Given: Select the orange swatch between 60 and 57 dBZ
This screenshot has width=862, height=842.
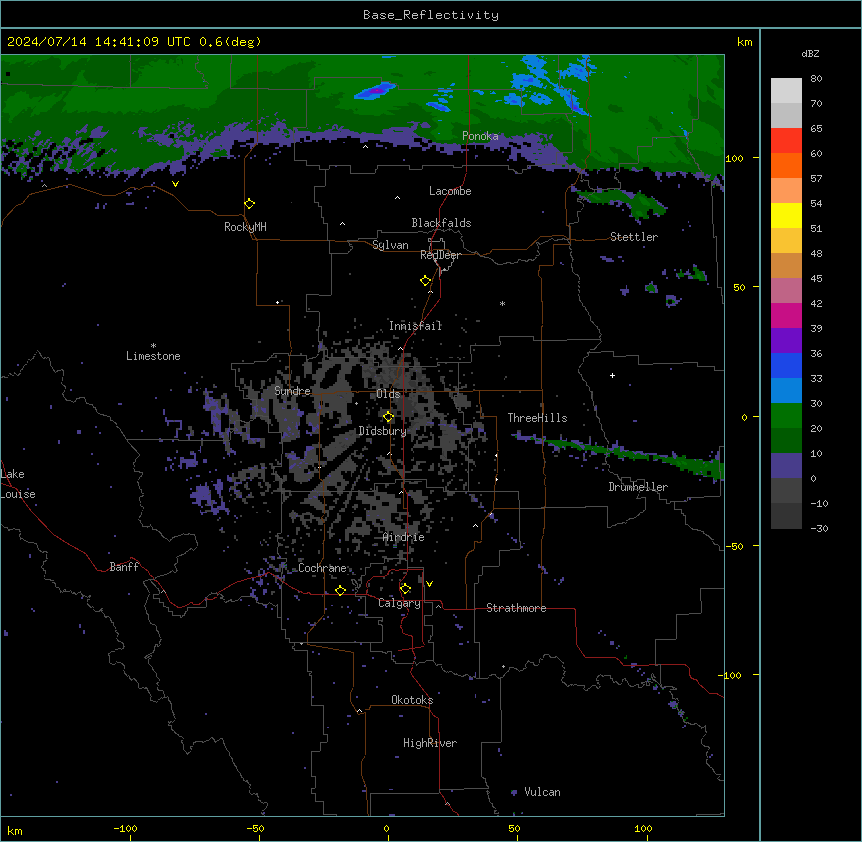Looking at the screenshot, I should 786,166.
